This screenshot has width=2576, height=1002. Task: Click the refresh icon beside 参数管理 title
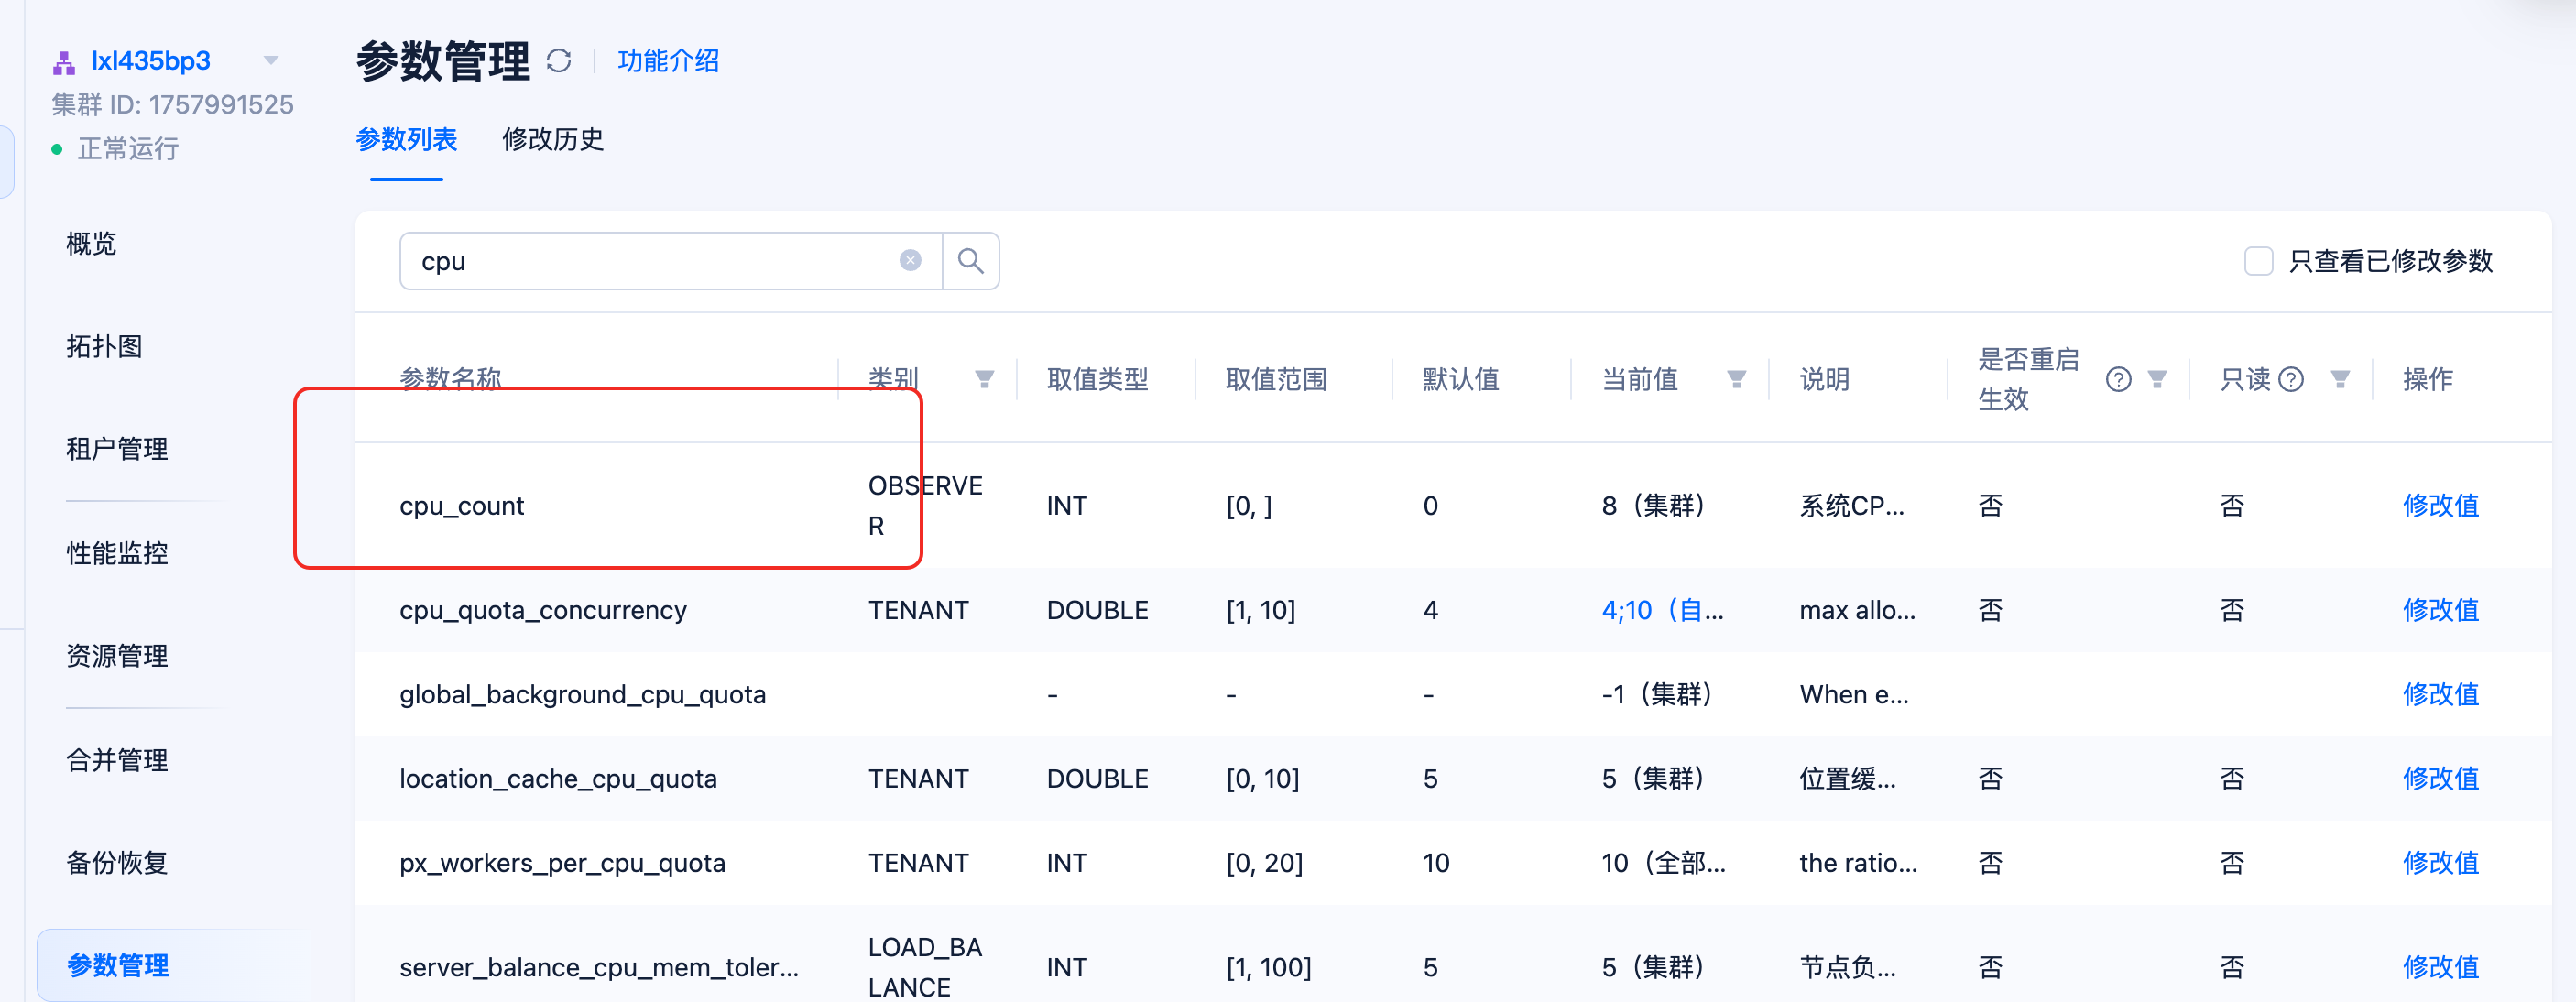[x=559, y=61]
